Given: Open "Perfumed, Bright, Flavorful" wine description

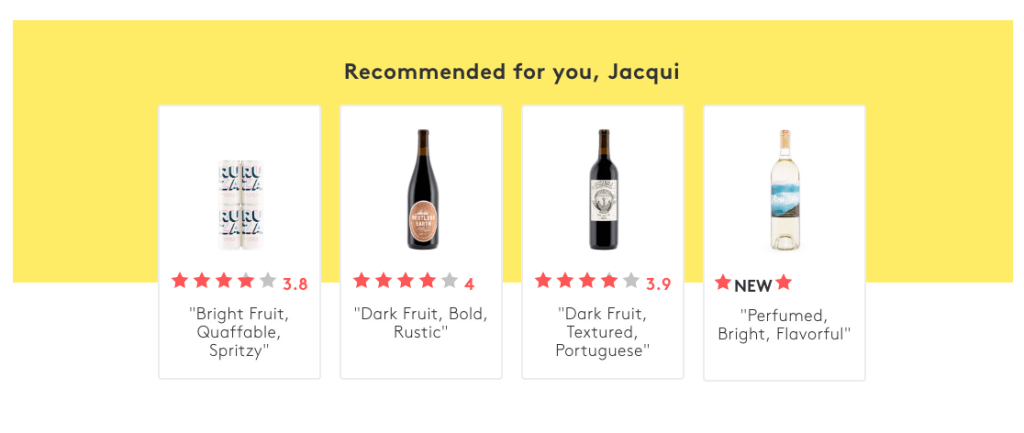Looking at the screenshot, I should pyautogui.click(x=784, y=325).
